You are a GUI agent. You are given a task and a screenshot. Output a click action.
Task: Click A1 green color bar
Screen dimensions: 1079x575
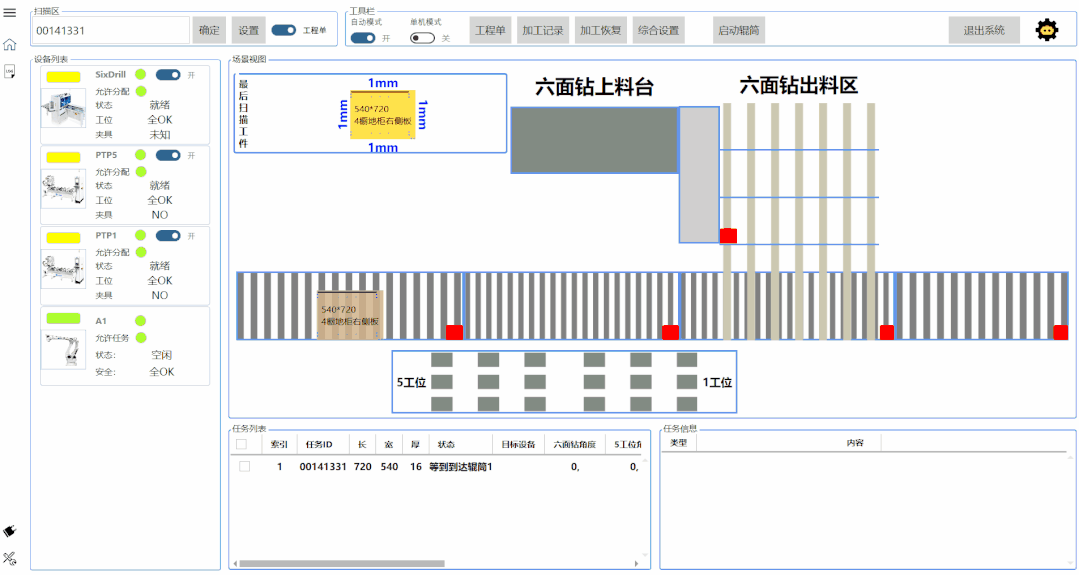[63, 318]
